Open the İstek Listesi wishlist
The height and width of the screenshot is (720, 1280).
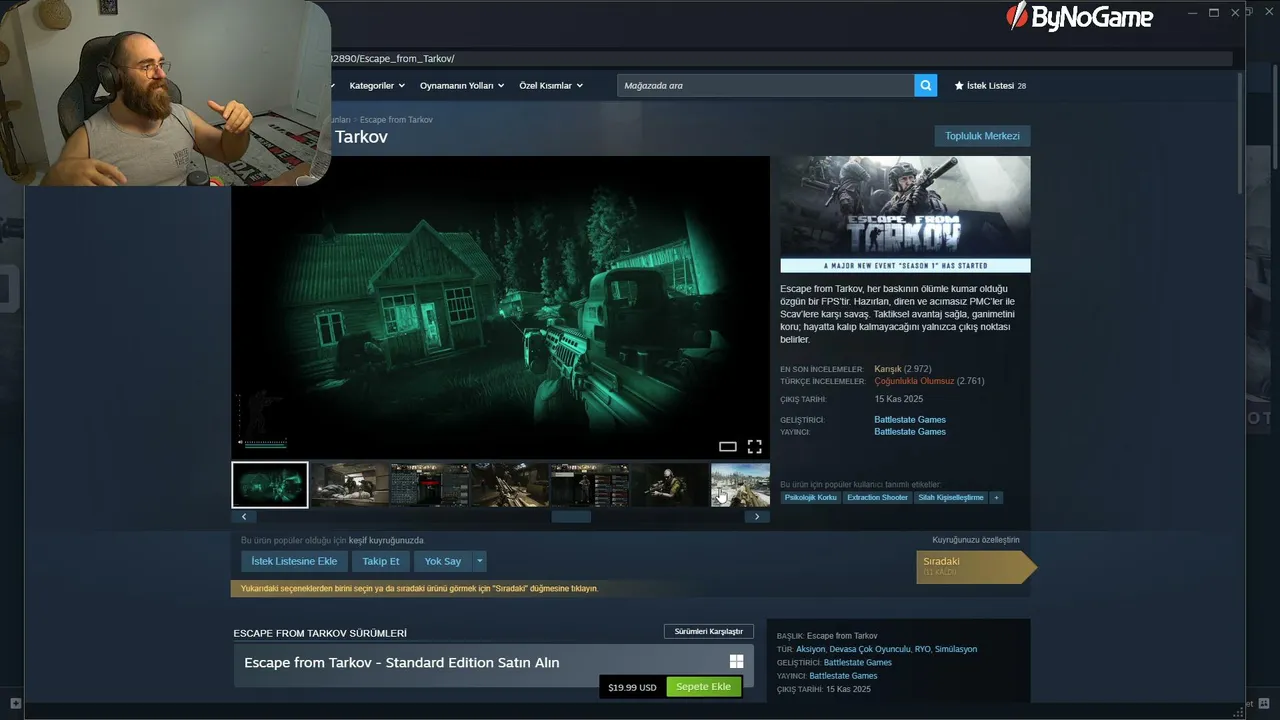pos(990,86)
